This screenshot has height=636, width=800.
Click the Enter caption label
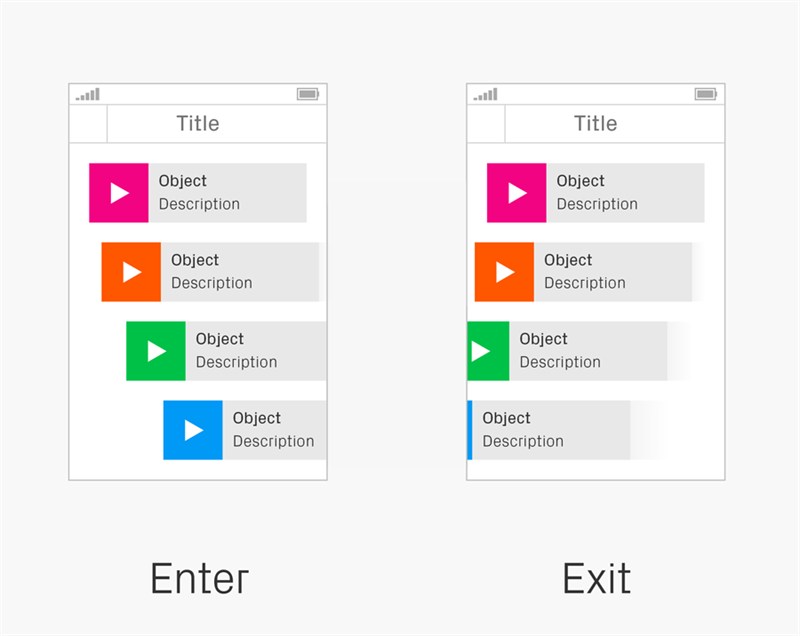pyautogui.click(x=199, y=578)
